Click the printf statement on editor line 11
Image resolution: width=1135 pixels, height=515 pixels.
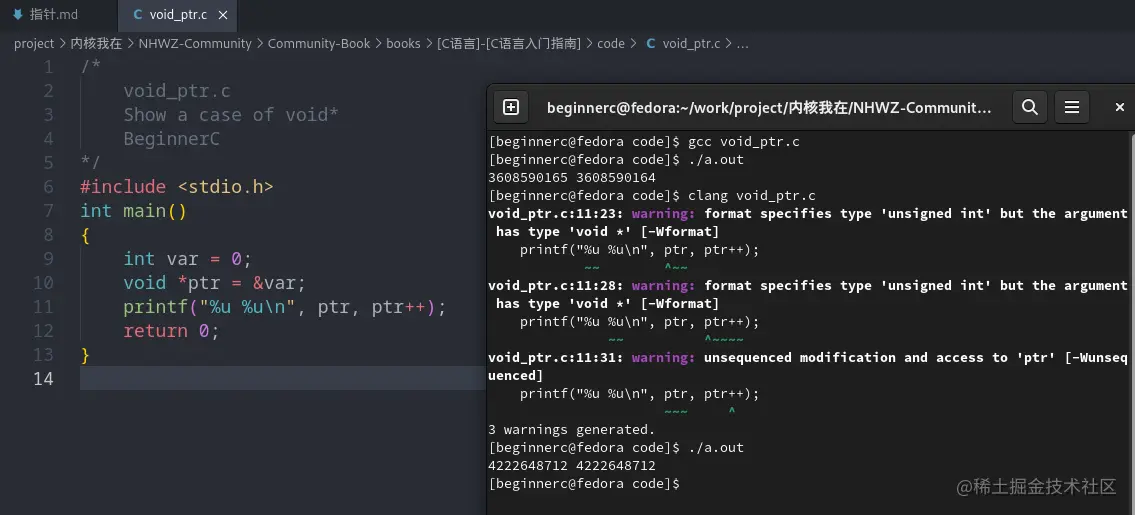(x=284, y=306)
